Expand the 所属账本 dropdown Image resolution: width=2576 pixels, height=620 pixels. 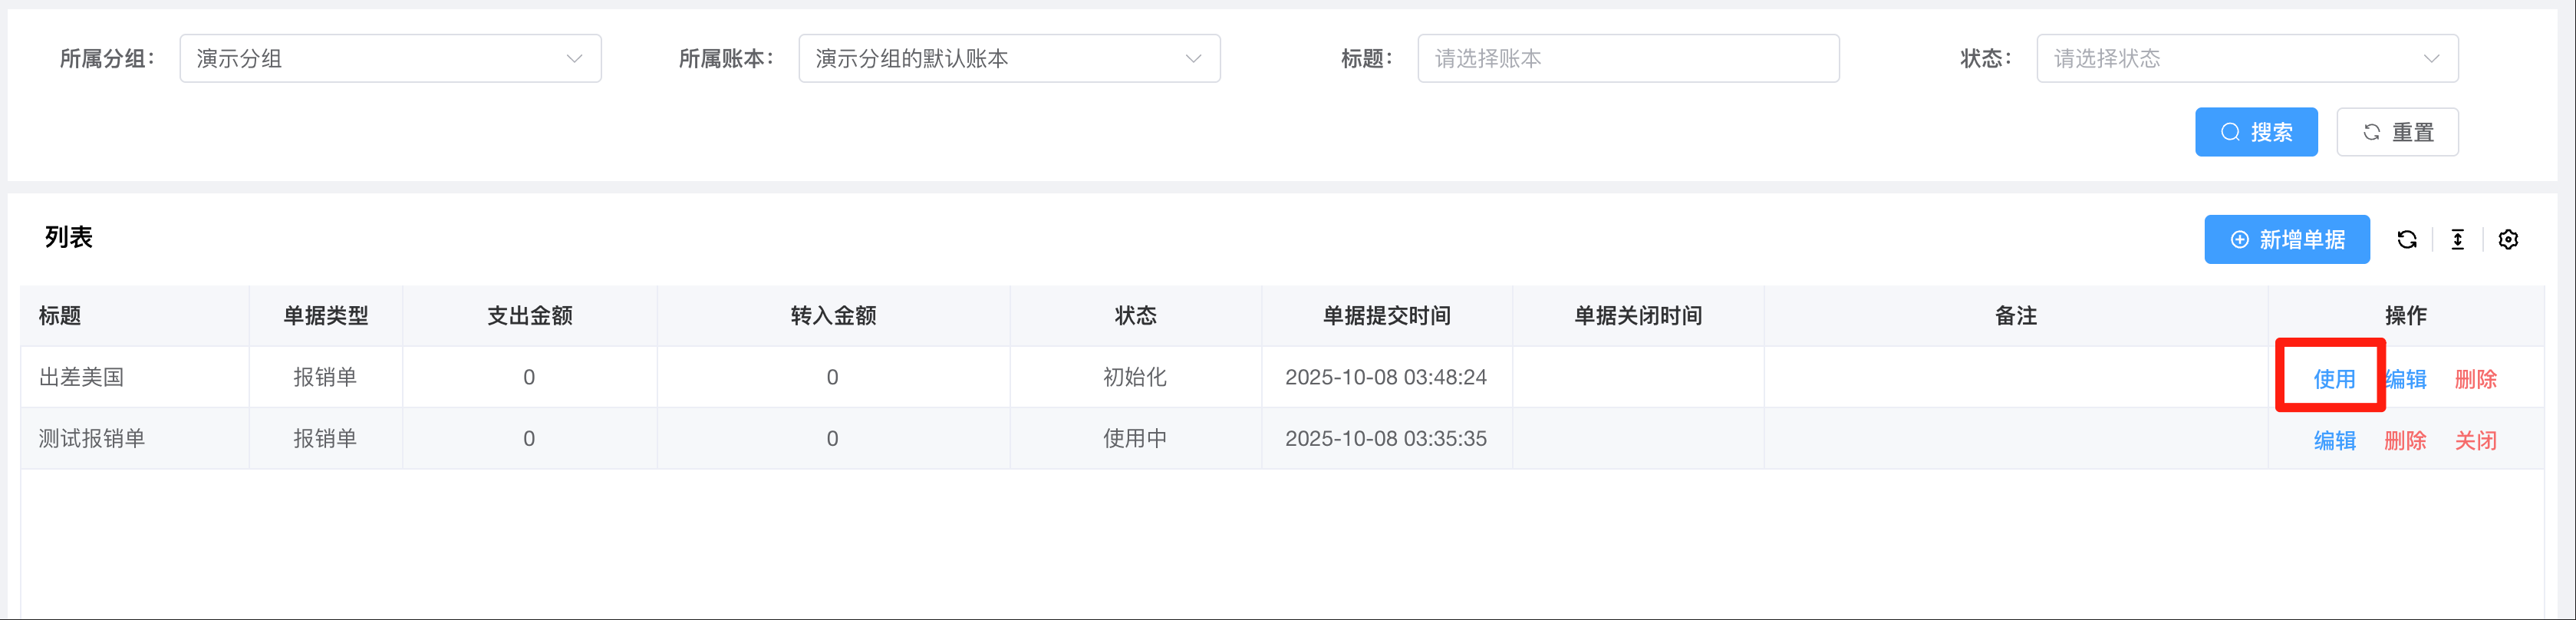click(x=1008, y=59)
